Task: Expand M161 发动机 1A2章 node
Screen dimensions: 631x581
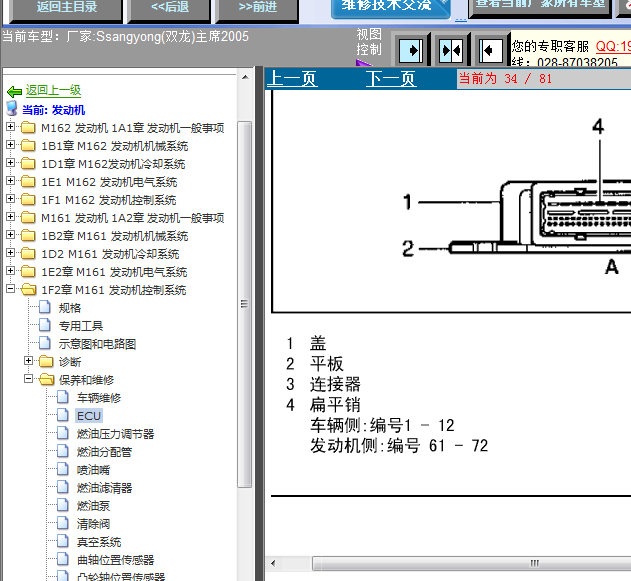Action: click(10, 217)
